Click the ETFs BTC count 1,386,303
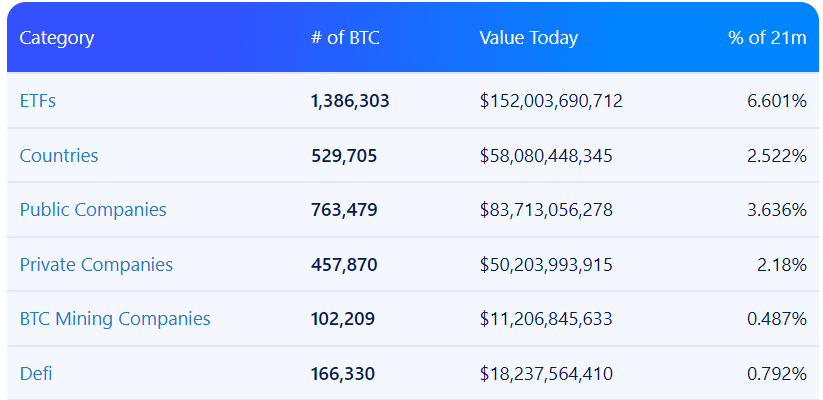This screenshot has width=823, height=400. pyautogui.click(x=350, y=101)
